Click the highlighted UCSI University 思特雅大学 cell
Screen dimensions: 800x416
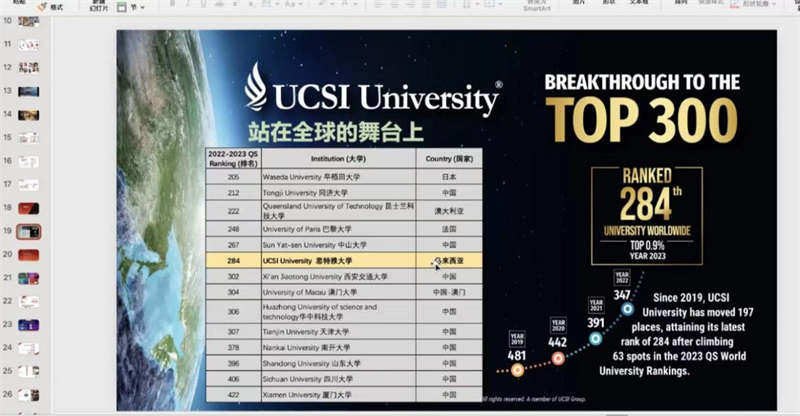[339, 261]
